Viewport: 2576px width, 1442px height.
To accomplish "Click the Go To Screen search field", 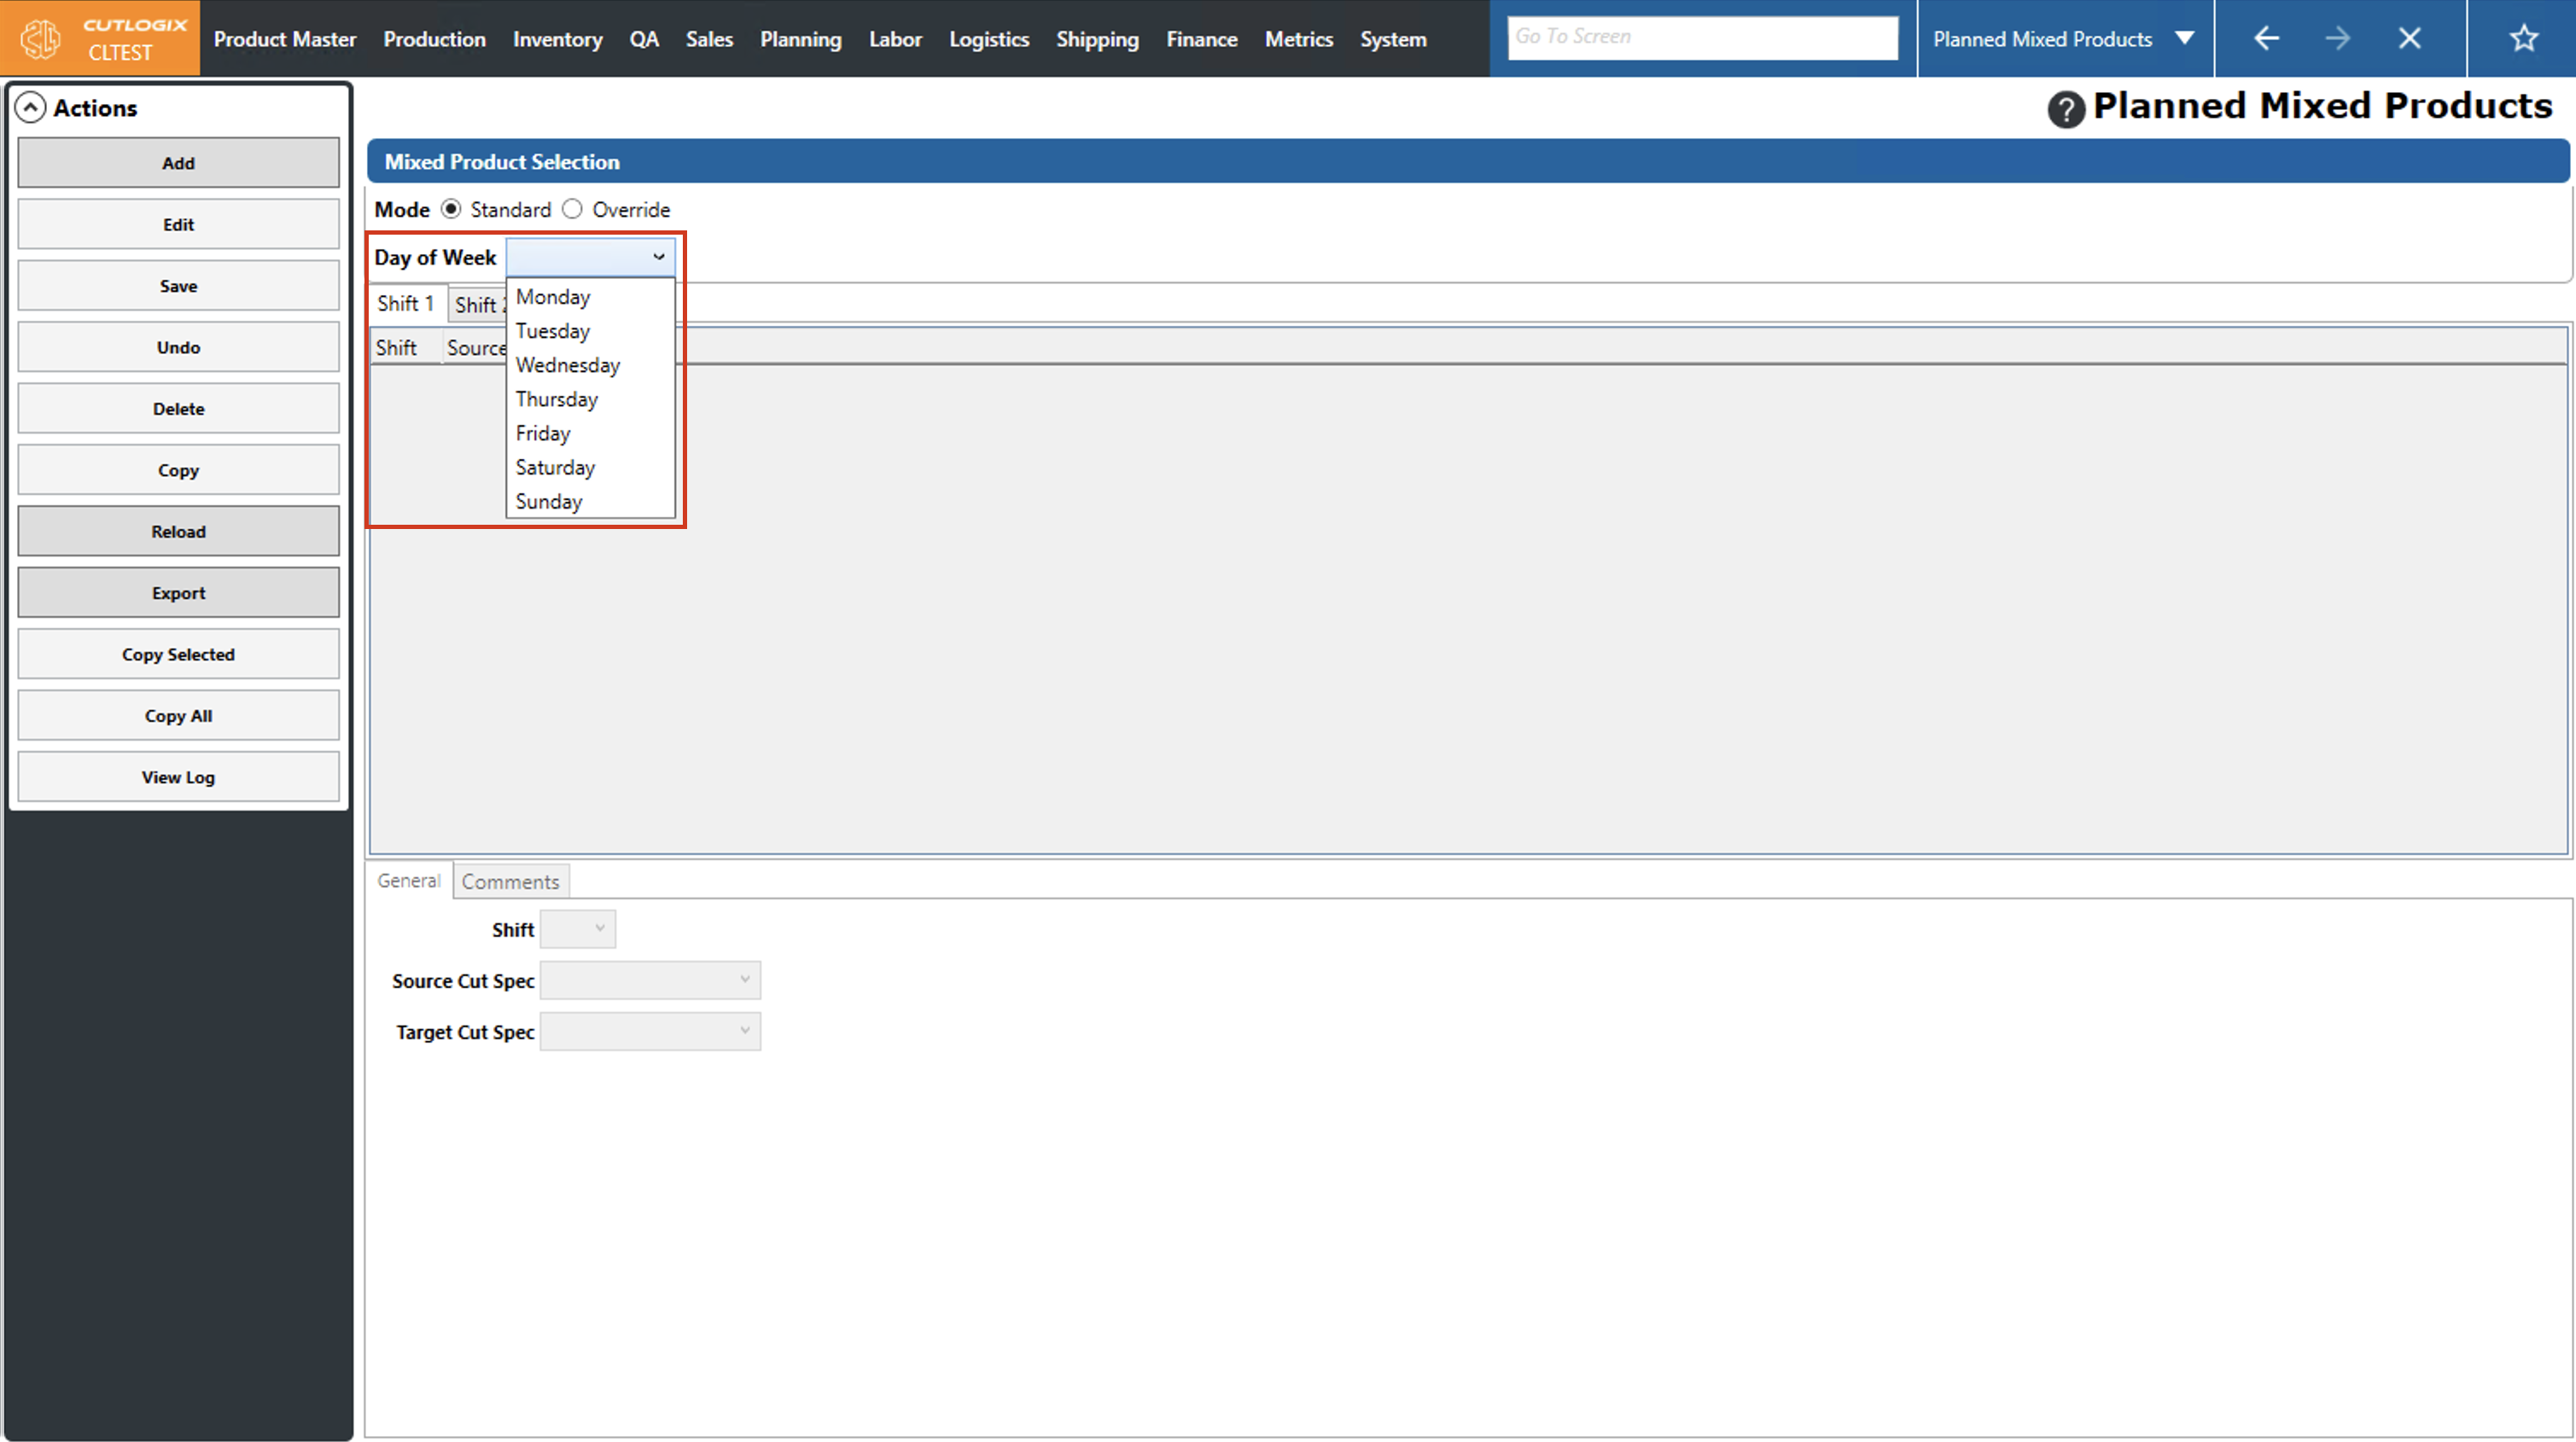I will [x=1702, y=37].
